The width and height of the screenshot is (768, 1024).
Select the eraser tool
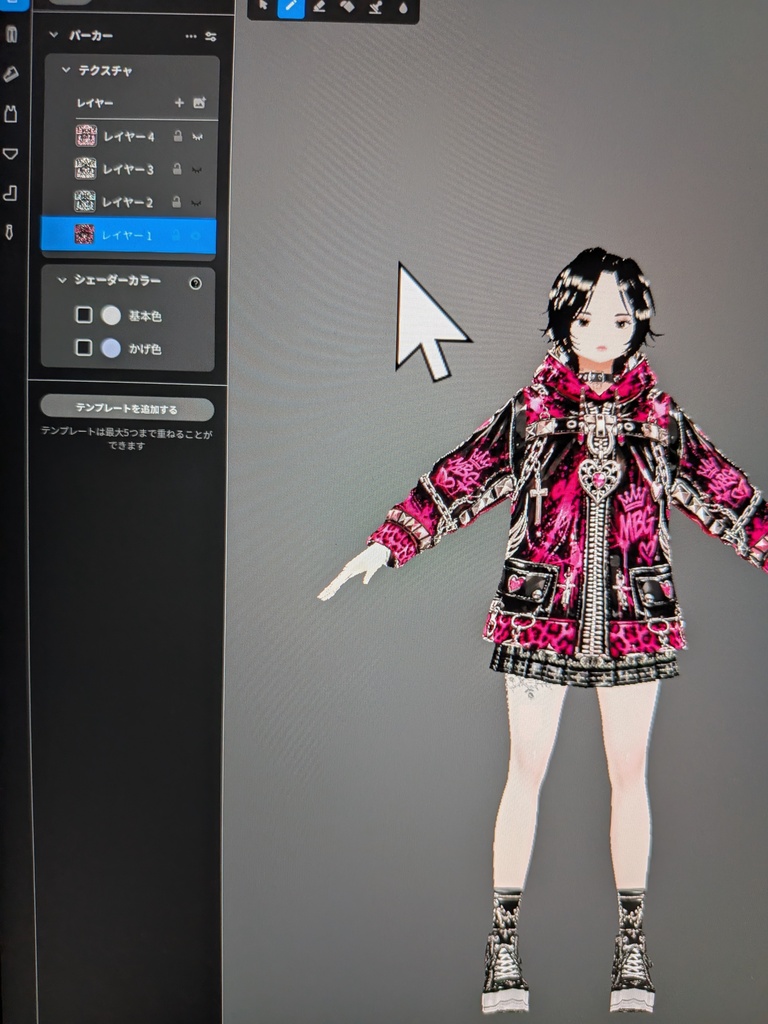319,7
